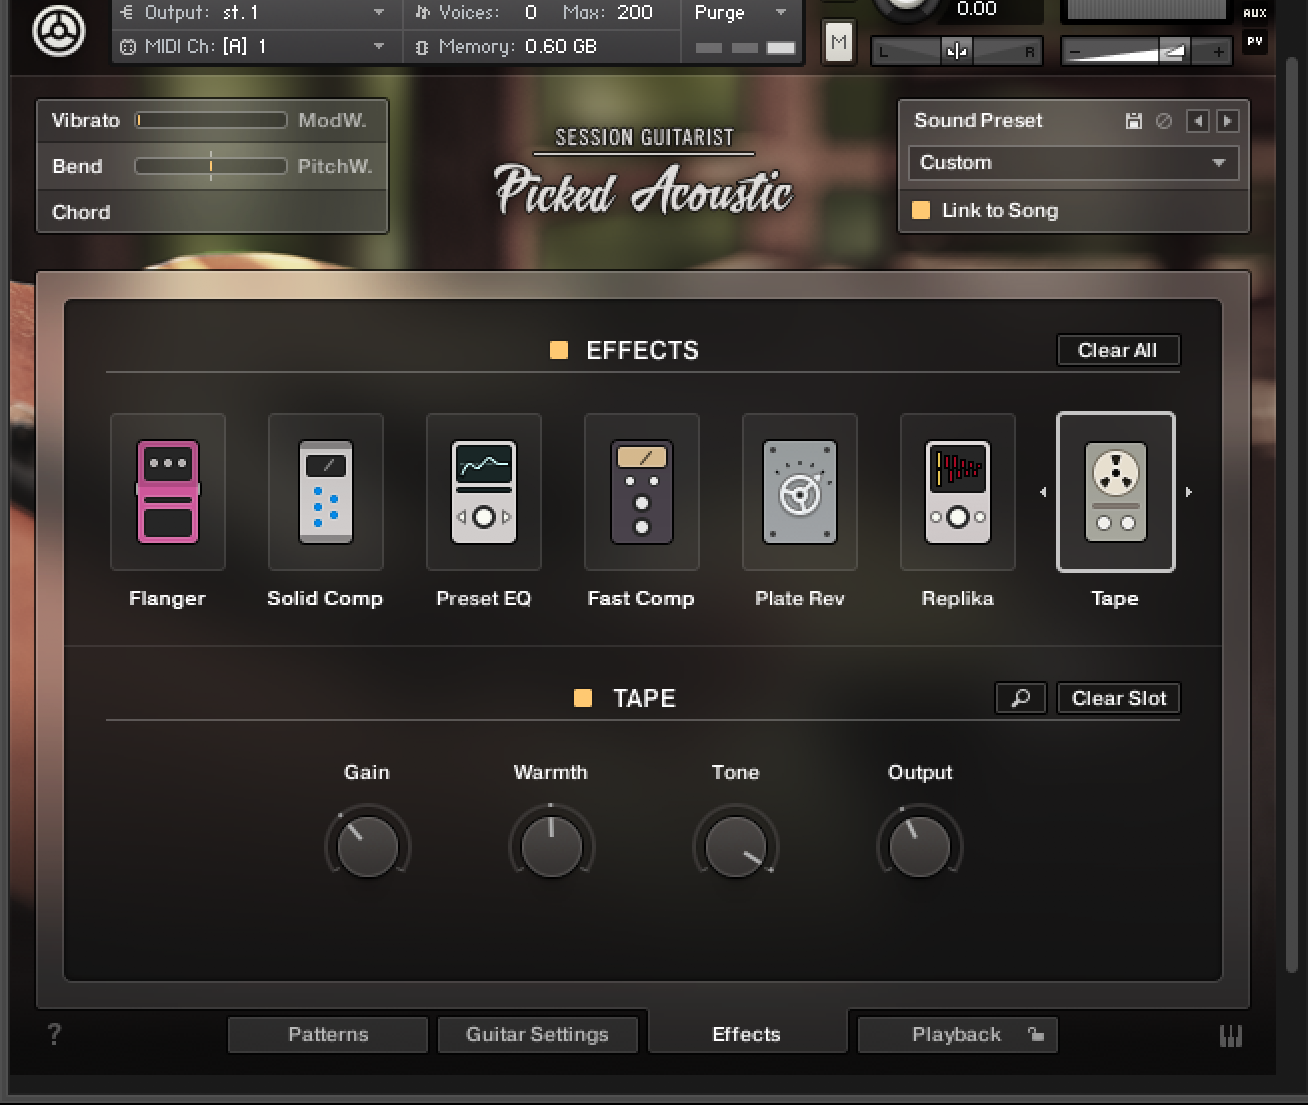The image size is (1308, 1105).
Task: Click the Tape Output knob
Action: pos(920,846)
